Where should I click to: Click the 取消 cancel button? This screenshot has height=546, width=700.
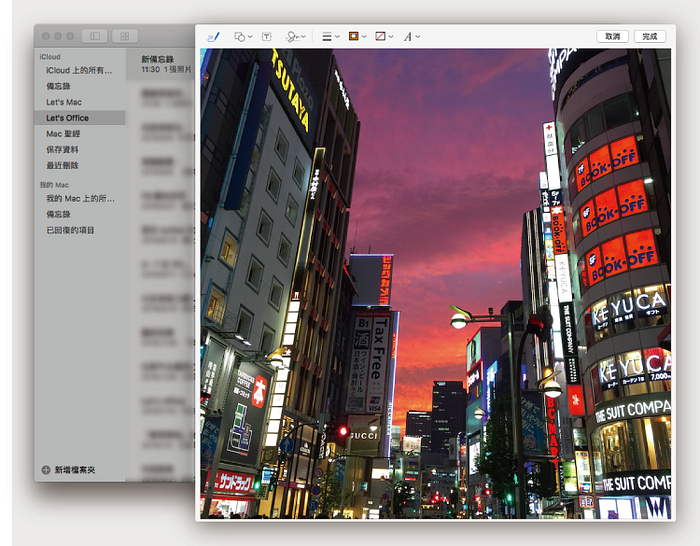point(612,36)
